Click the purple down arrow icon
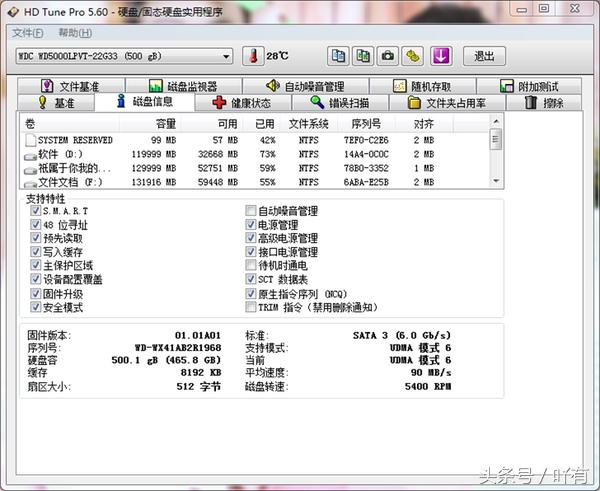 pyautogui.click(x=442, y=55)
